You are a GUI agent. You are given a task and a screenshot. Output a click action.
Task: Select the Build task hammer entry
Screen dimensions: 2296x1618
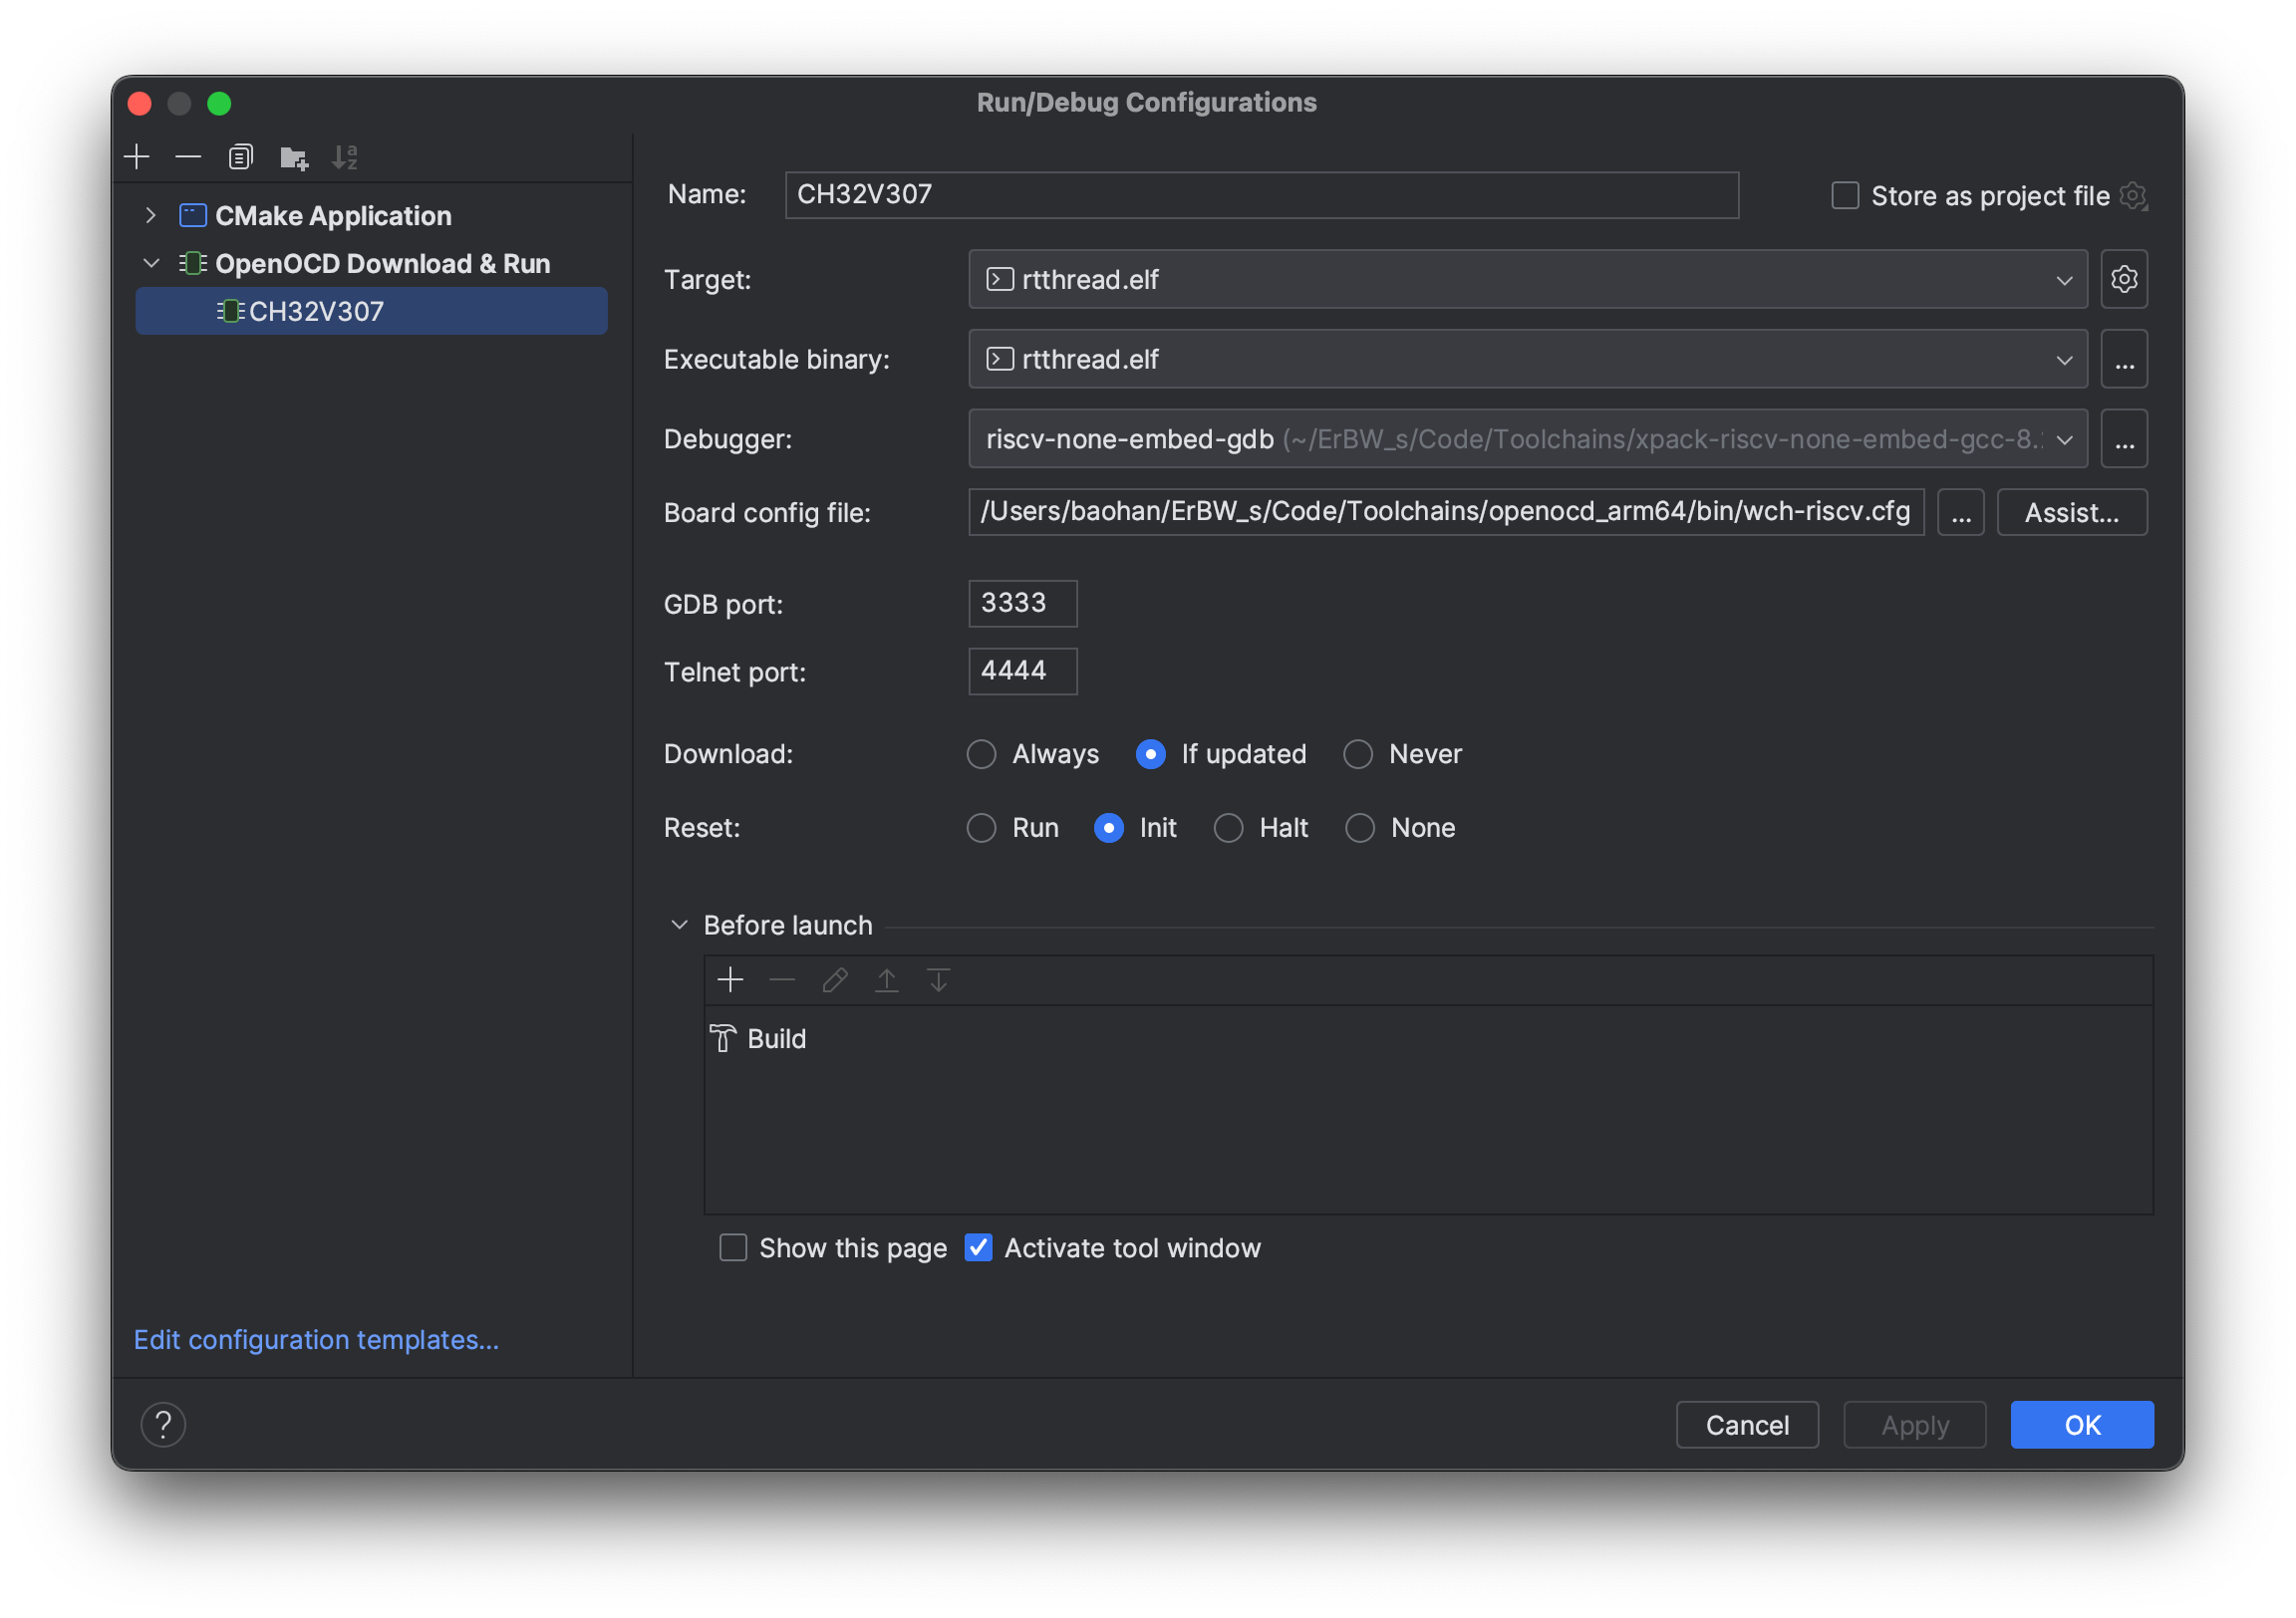(759, 1040)
